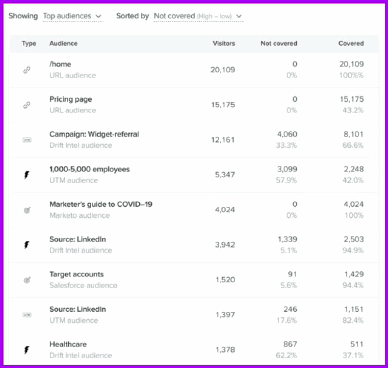Click the 8,101 covered value
This screenshot has width=388, height=368.
[354, 134]
